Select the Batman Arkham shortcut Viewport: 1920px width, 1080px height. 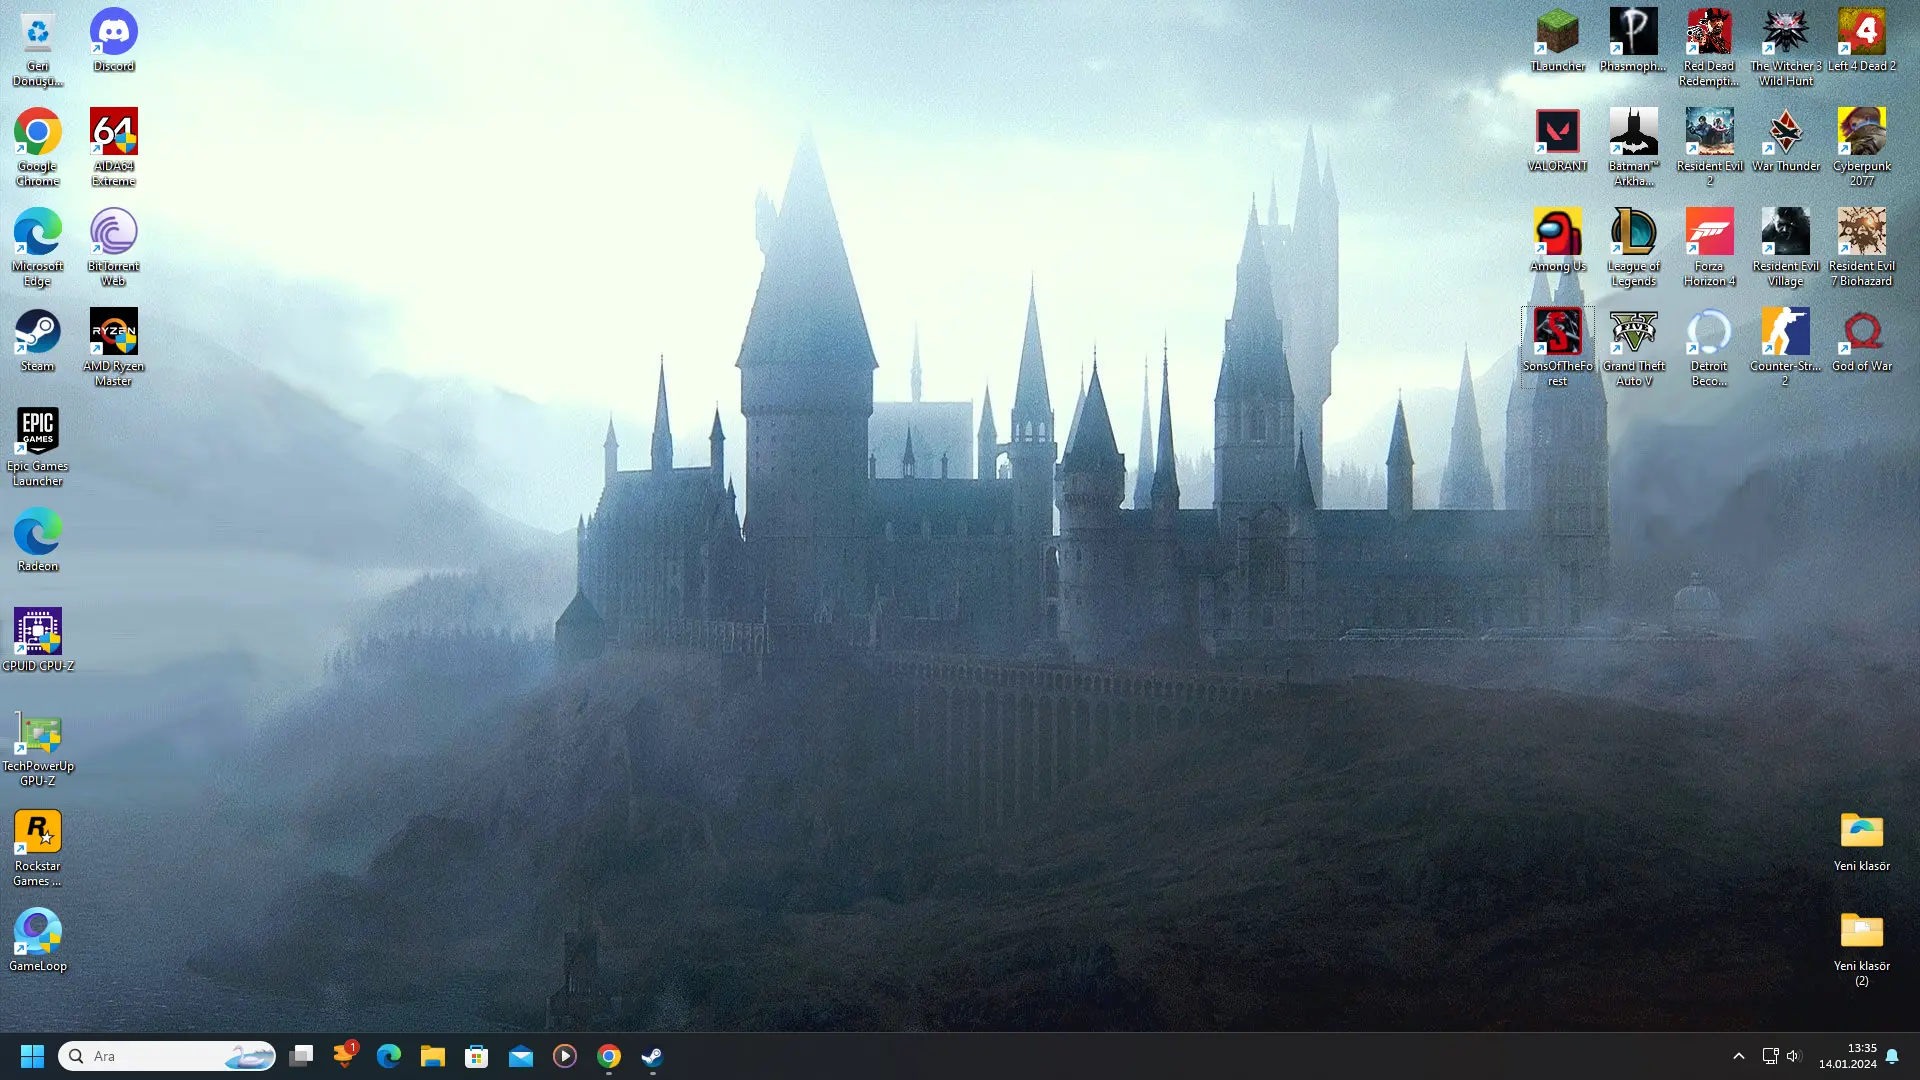point(1633,148)
